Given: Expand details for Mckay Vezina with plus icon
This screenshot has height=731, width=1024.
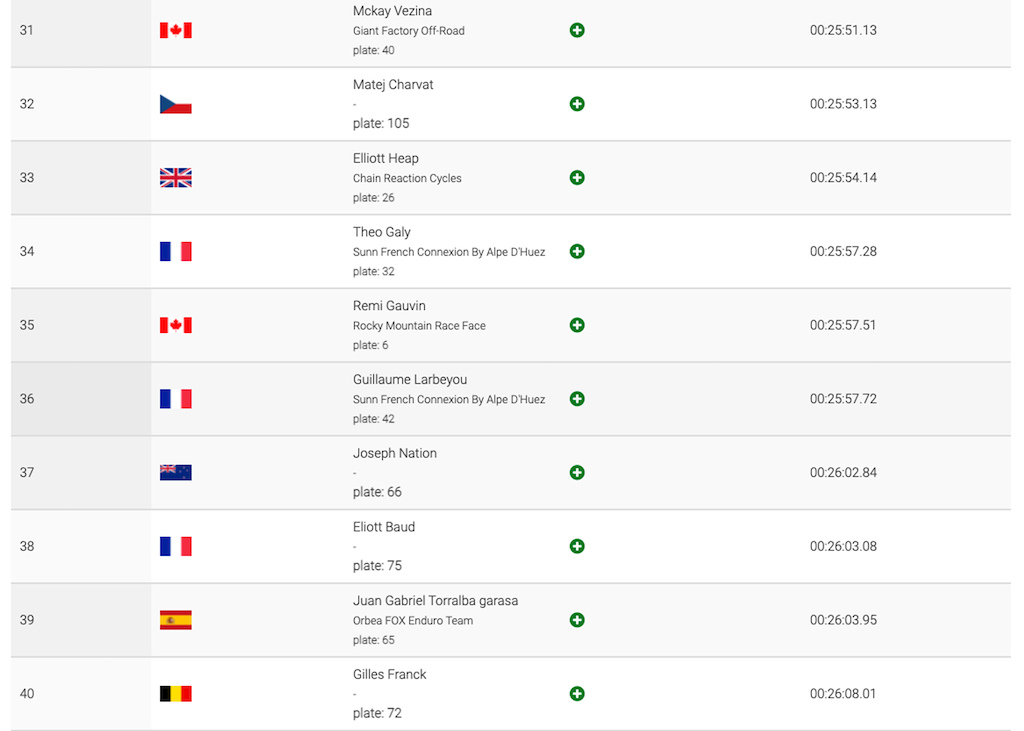Looking at the screenshot, I should (x=577, y=30).
